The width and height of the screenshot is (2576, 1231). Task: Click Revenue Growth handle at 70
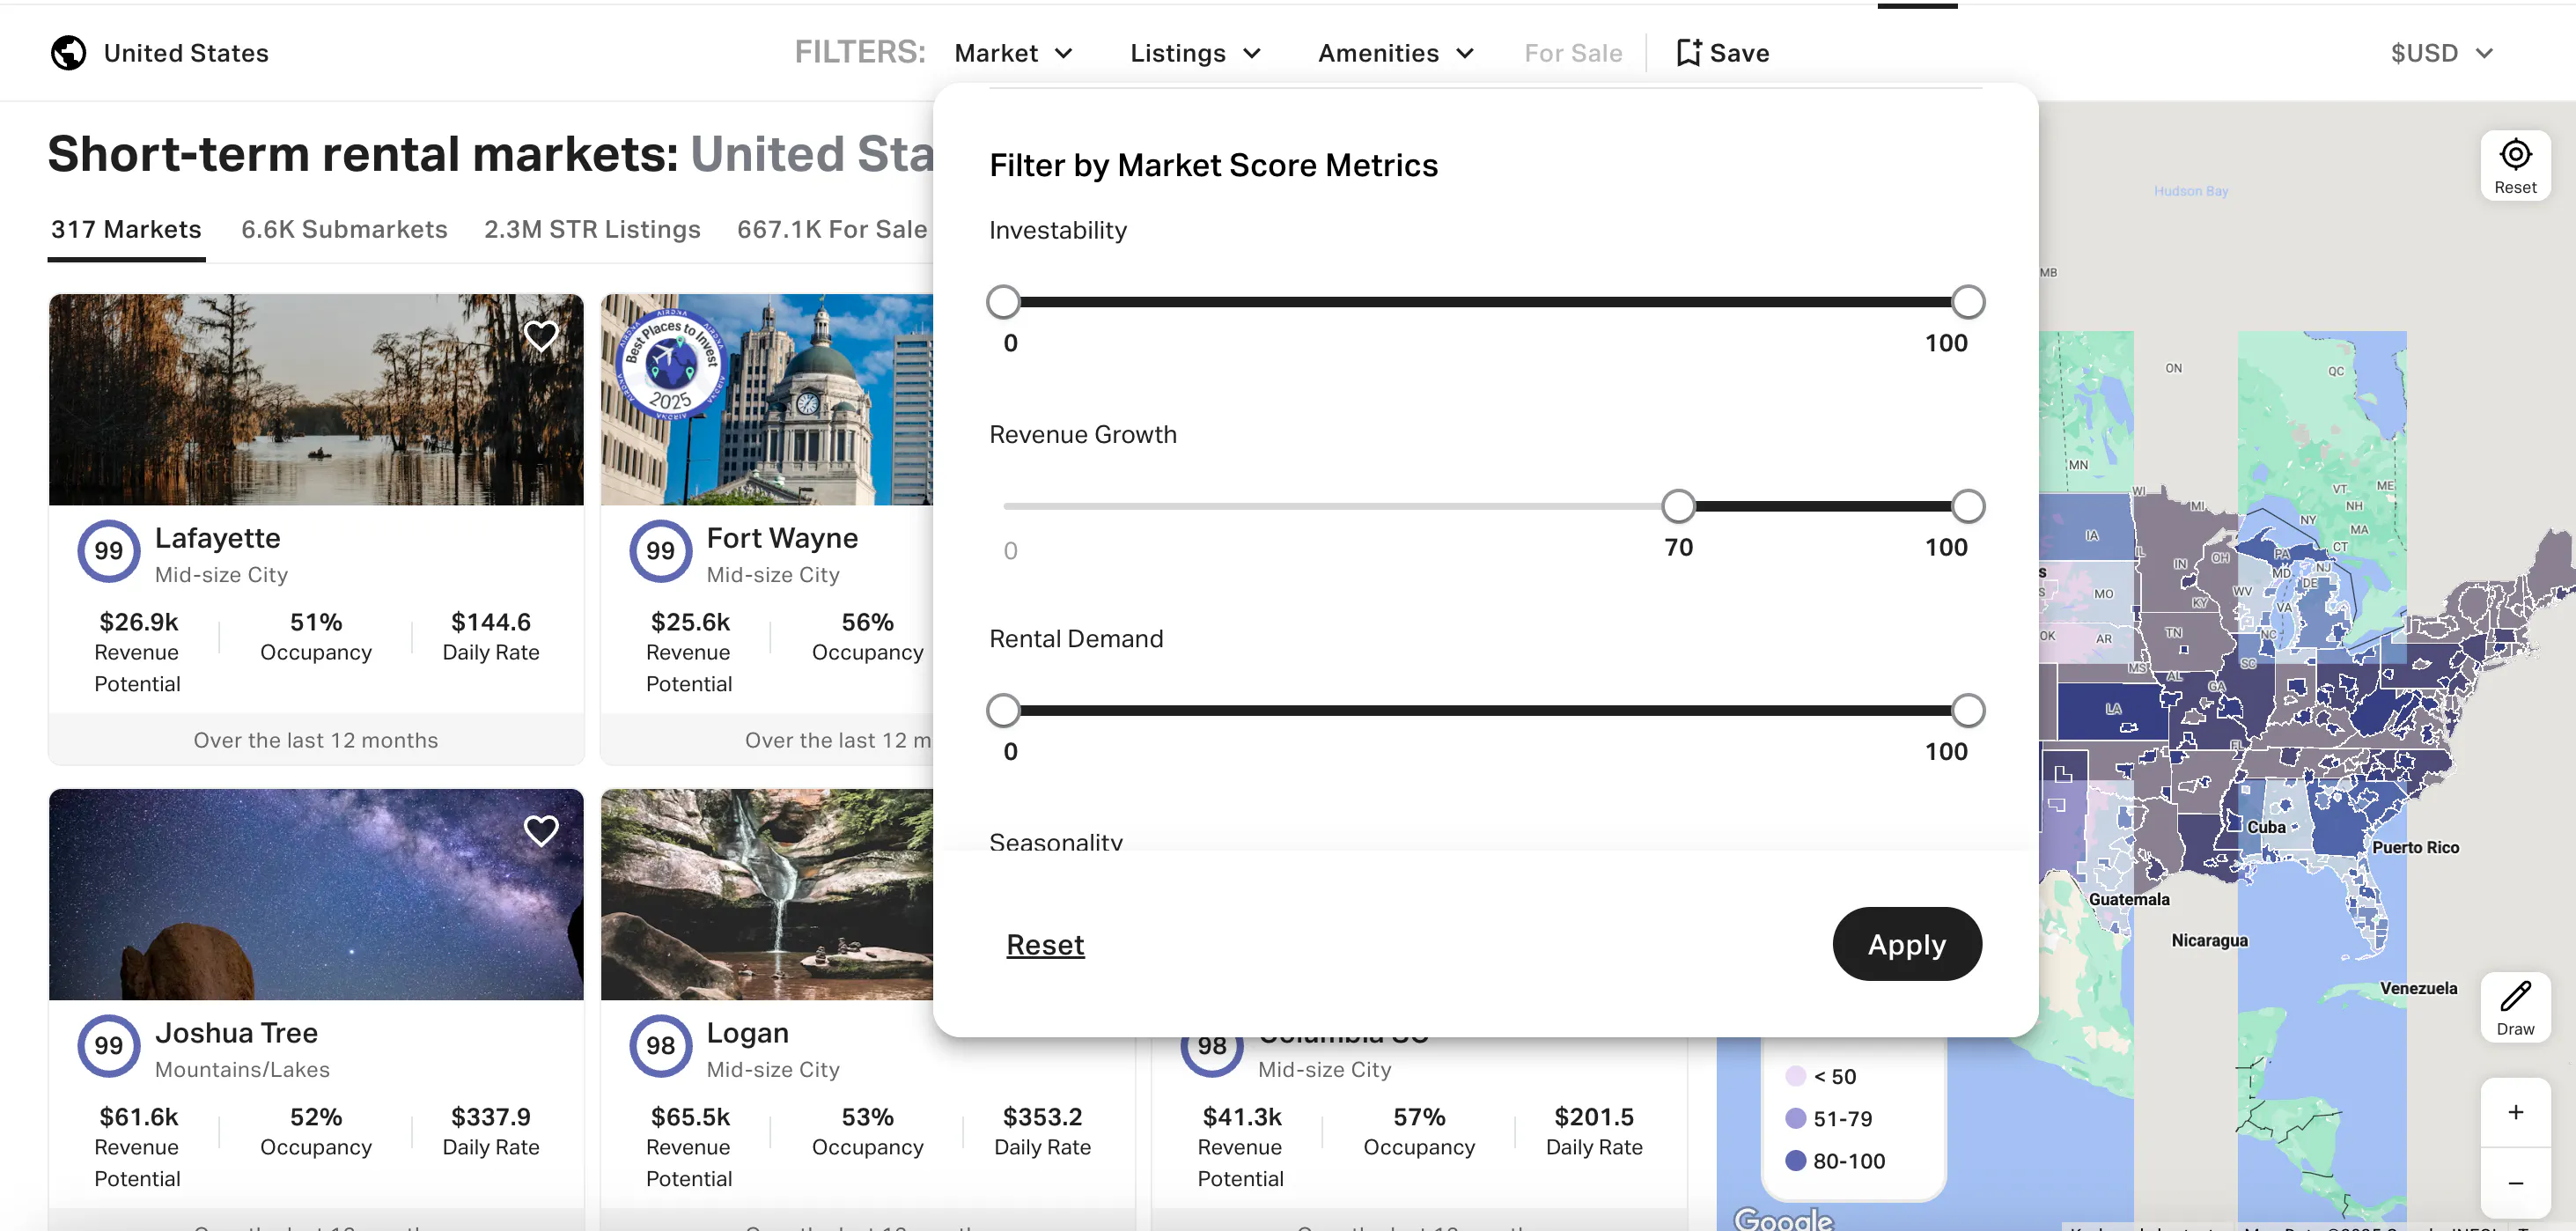(1678, 506)
